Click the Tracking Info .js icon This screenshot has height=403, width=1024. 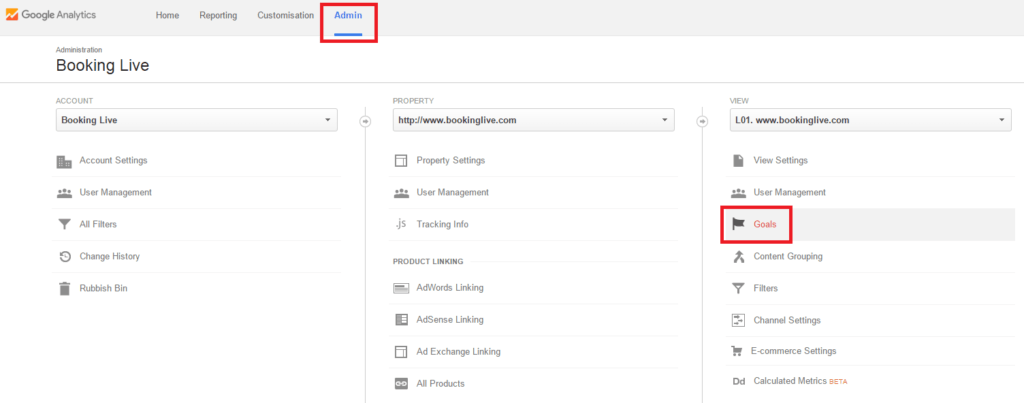point(401,225)
